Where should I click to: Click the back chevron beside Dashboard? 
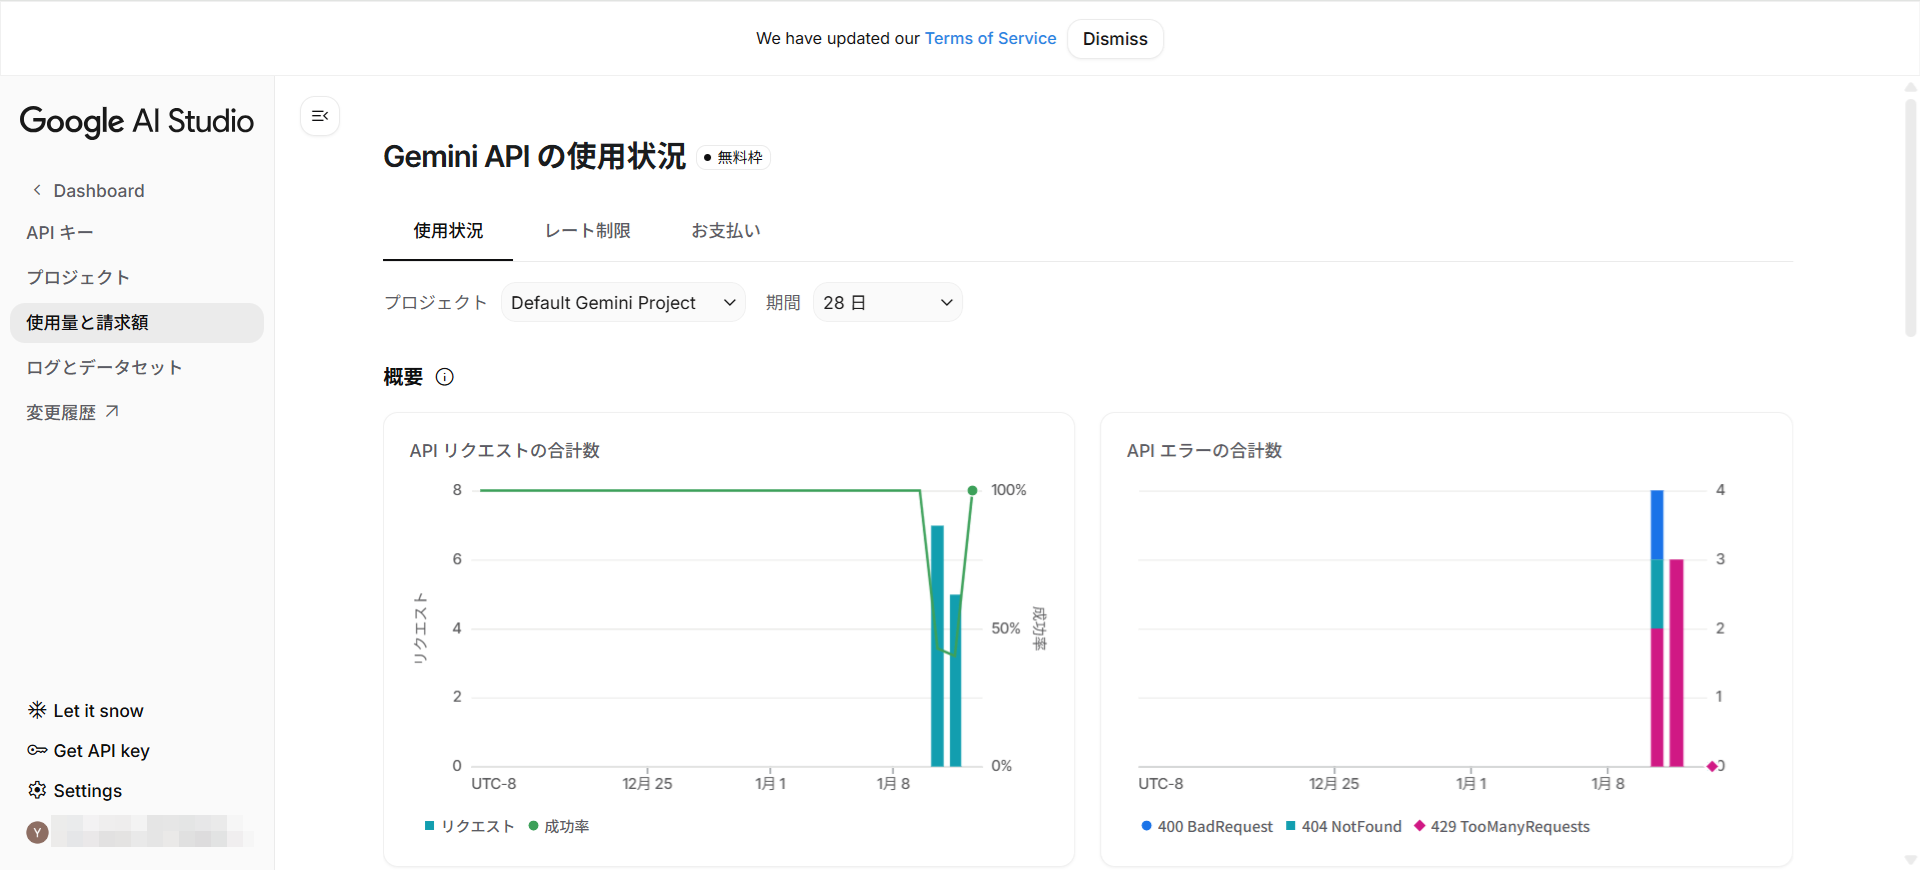pos(37,190)
